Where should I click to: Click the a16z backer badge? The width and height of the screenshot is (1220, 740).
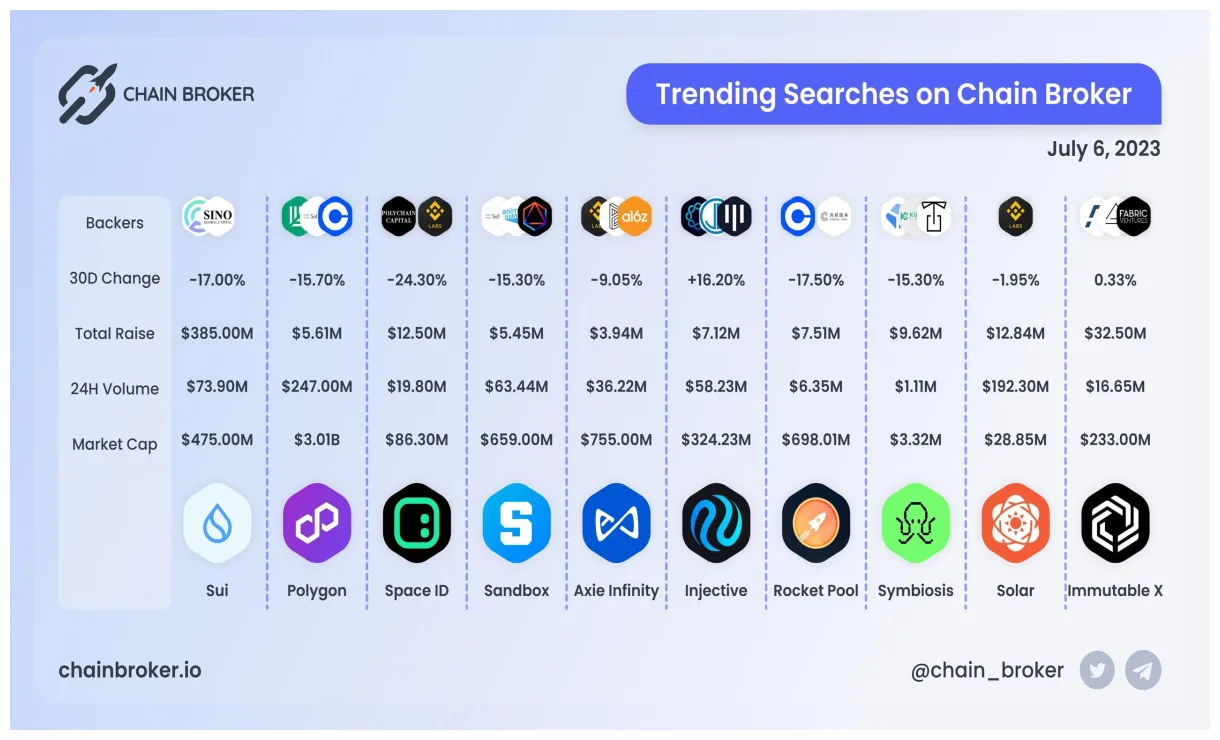pyautogui.click(x=634, y=216)
